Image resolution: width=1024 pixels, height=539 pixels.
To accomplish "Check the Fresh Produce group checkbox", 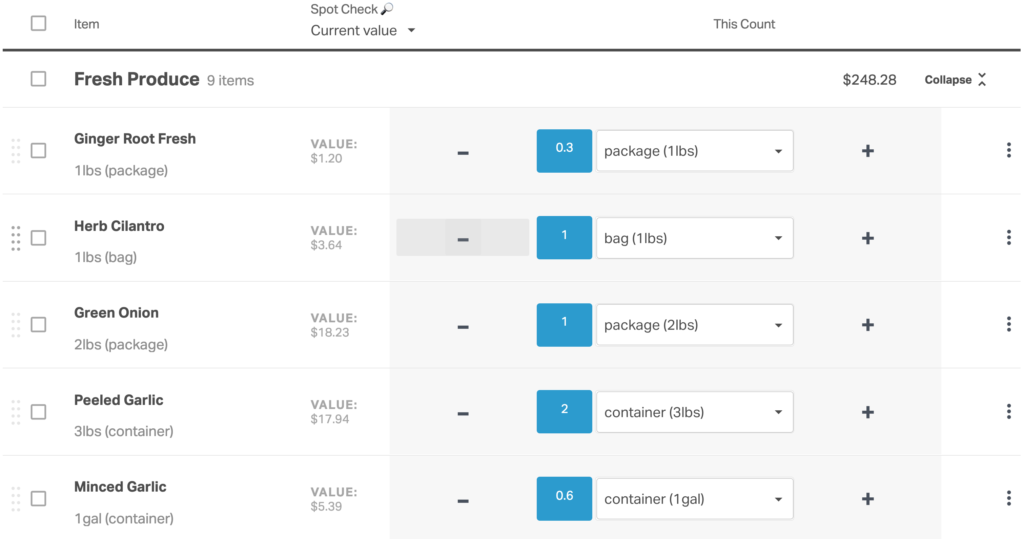I will (38, 79).
